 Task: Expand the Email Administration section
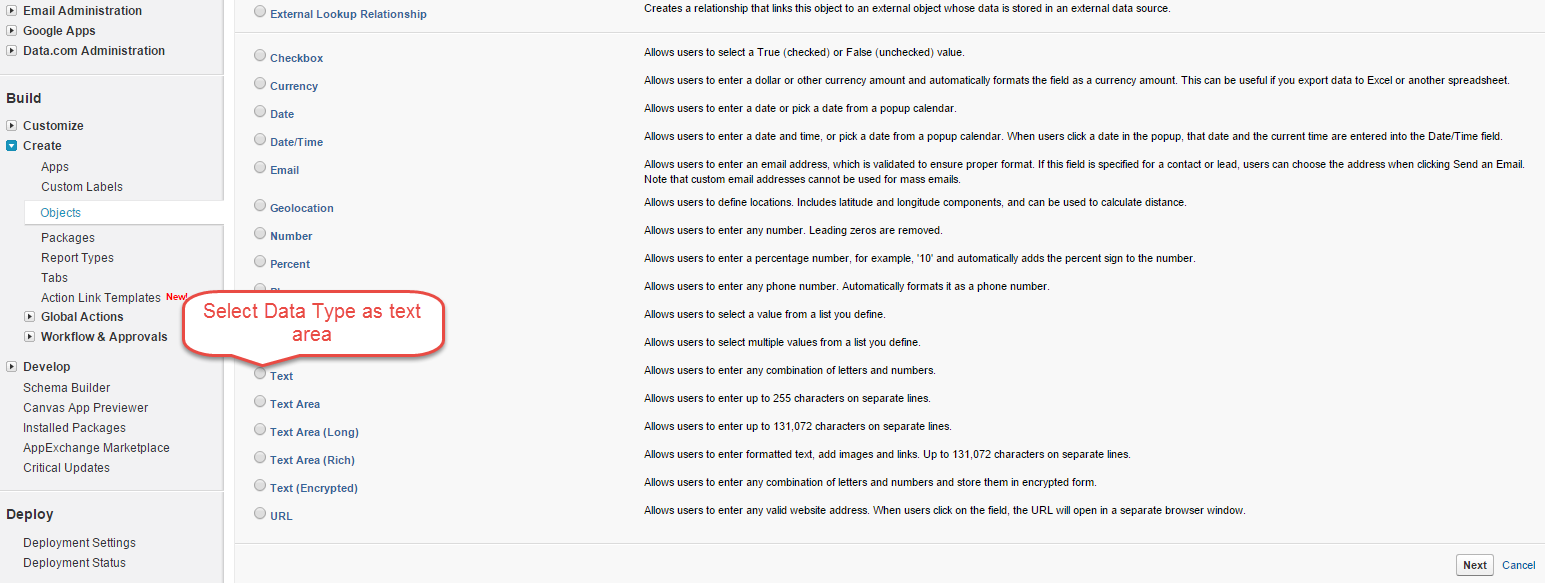(12, 11)
